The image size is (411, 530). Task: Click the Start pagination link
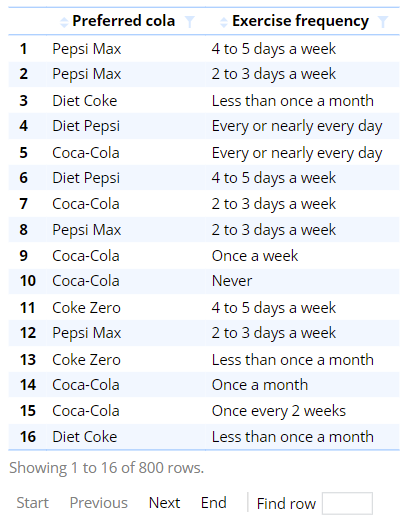32,503
